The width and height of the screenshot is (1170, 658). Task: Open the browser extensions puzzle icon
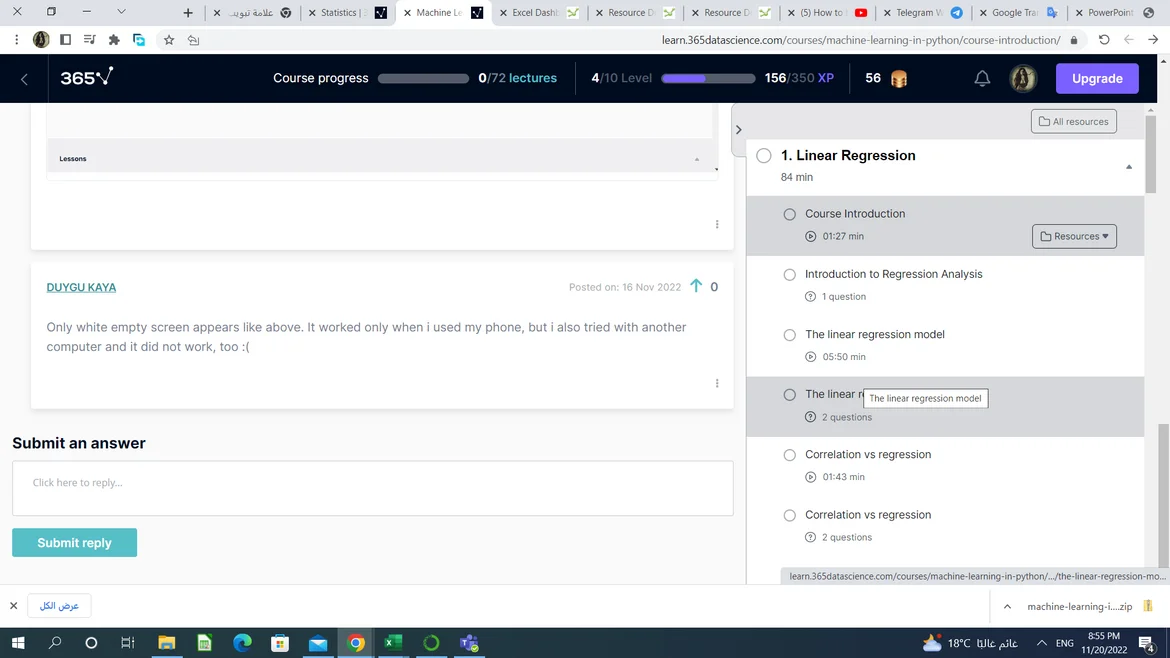pyautogui.click(x=114, y=40)
